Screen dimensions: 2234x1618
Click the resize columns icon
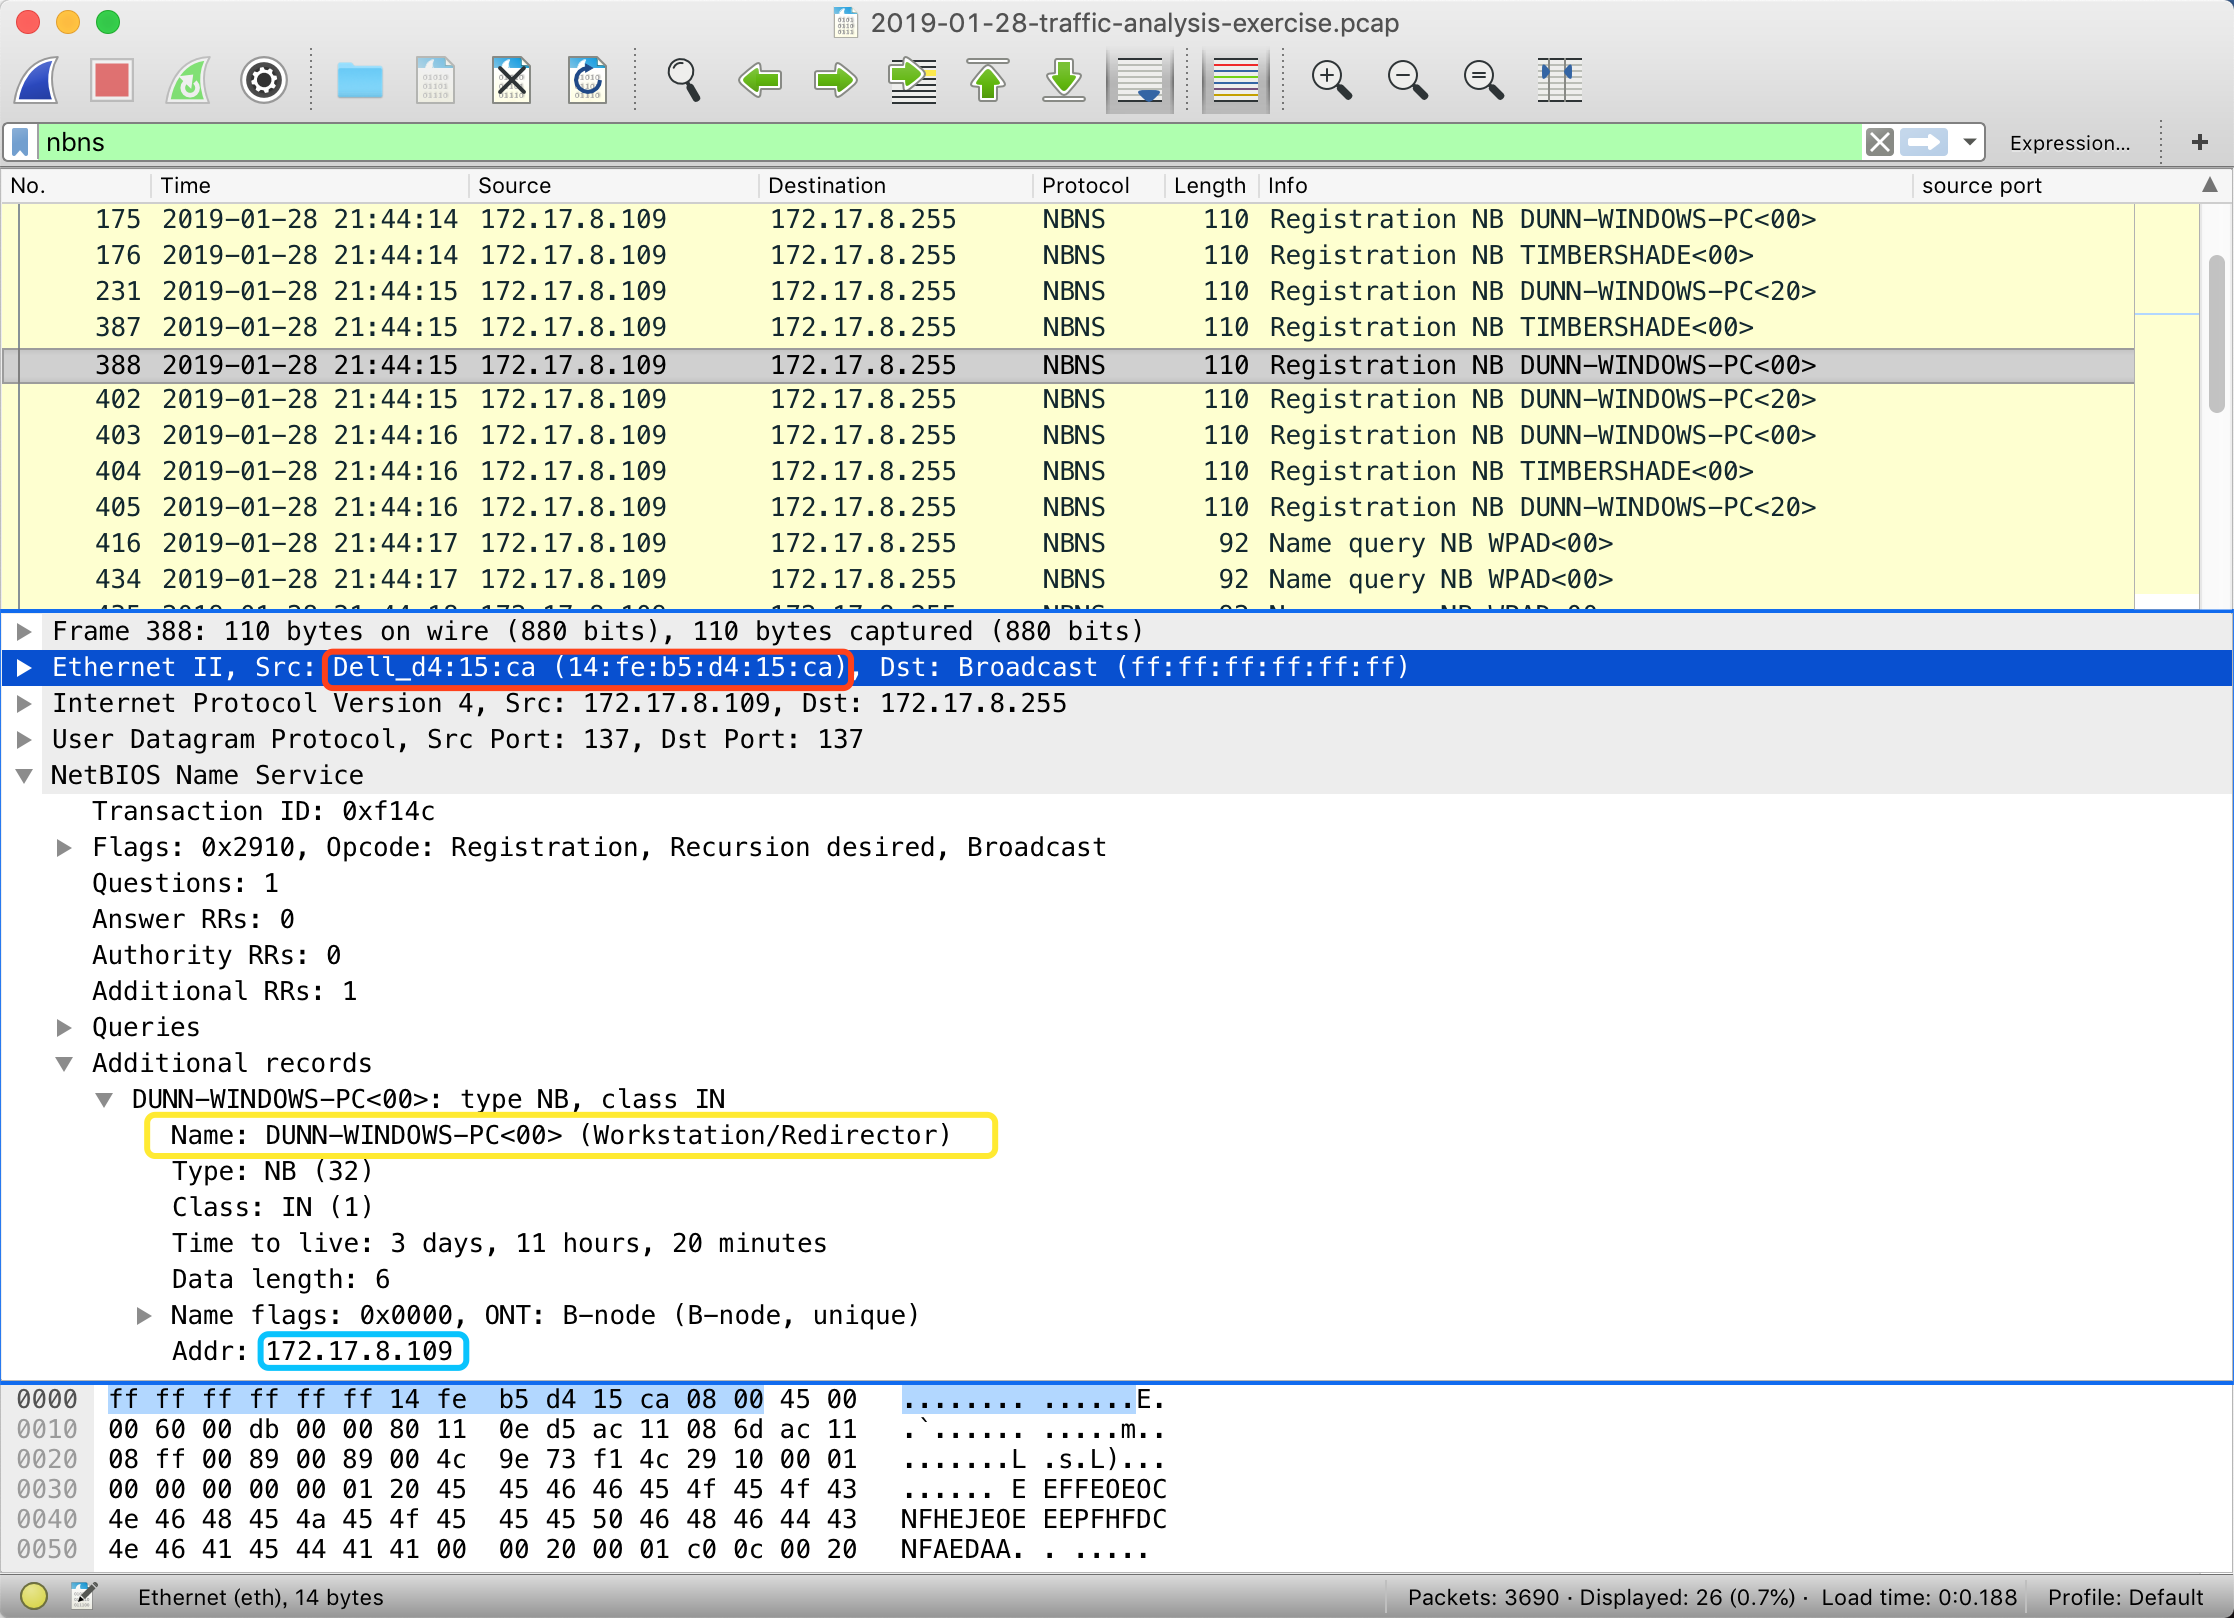(x=1559, y=80)
